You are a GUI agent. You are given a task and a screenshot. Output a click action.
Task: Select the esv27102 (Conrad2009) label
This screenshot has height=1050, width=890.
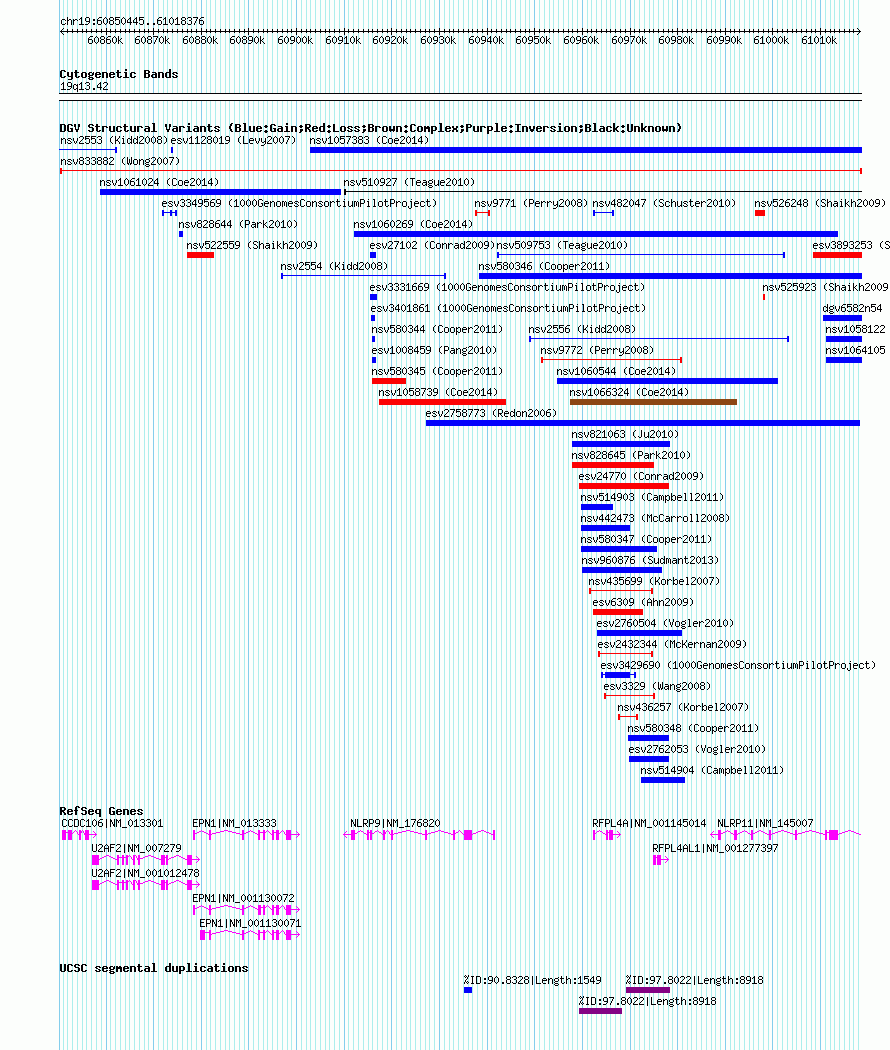432,245
